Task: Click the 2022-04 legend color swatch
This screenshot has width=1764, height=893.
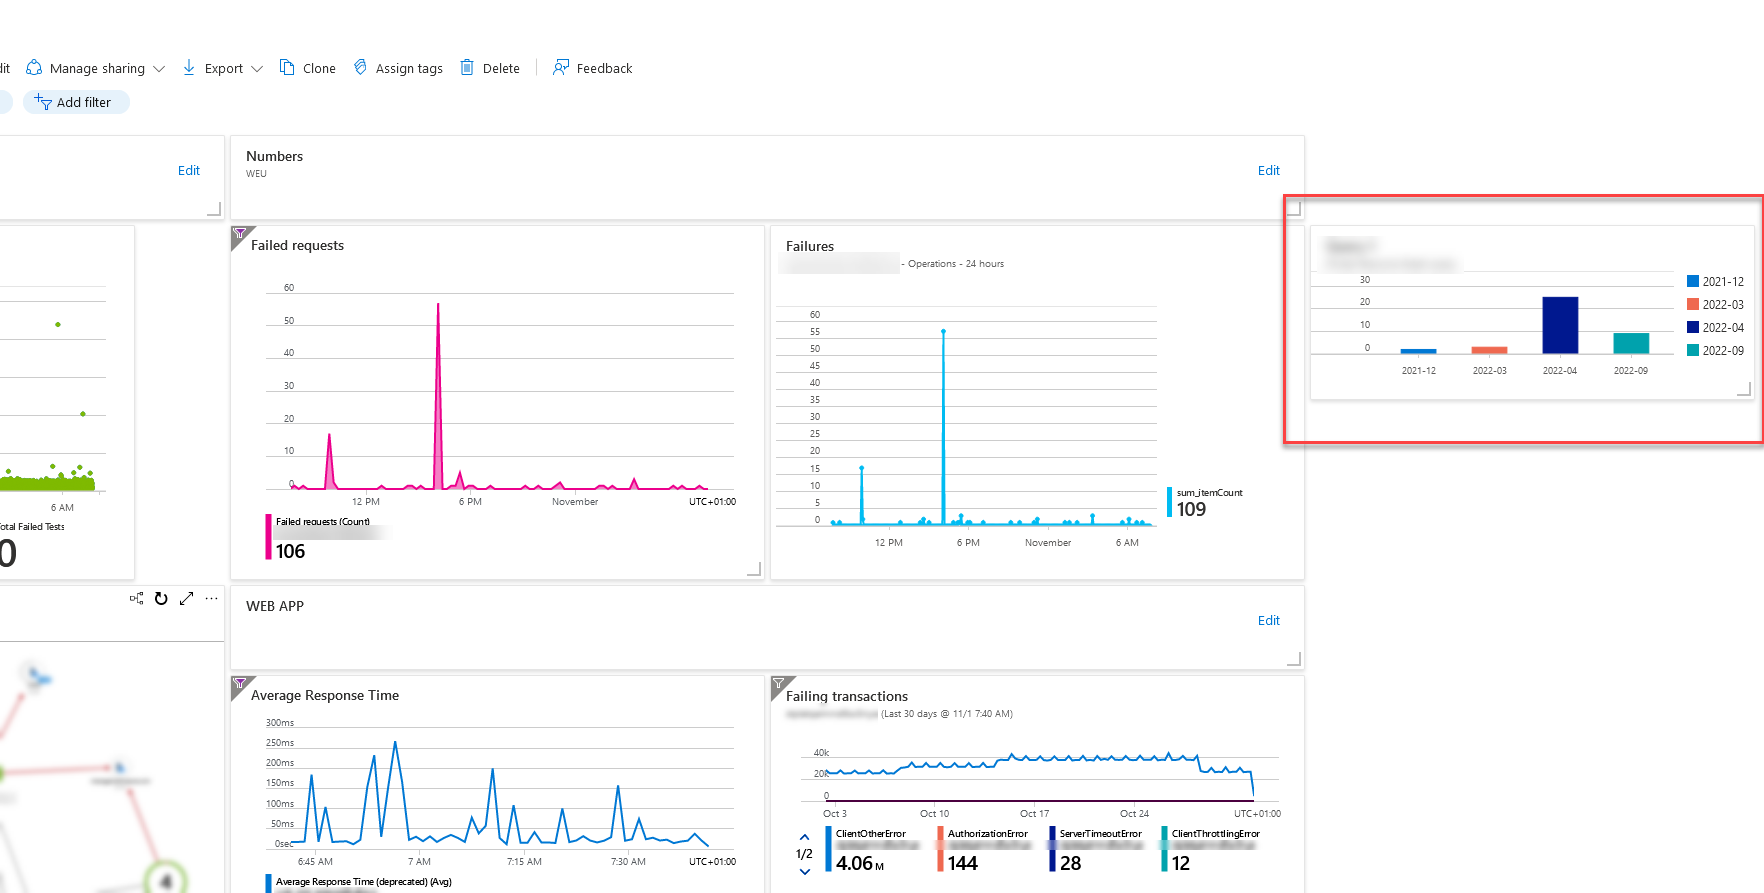Action: 1693,328
